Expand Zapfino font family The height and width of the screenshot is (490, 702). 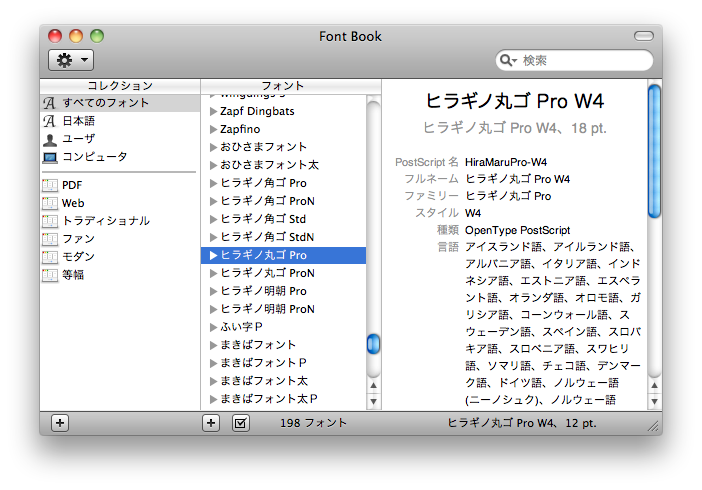[x=214, y=129]
